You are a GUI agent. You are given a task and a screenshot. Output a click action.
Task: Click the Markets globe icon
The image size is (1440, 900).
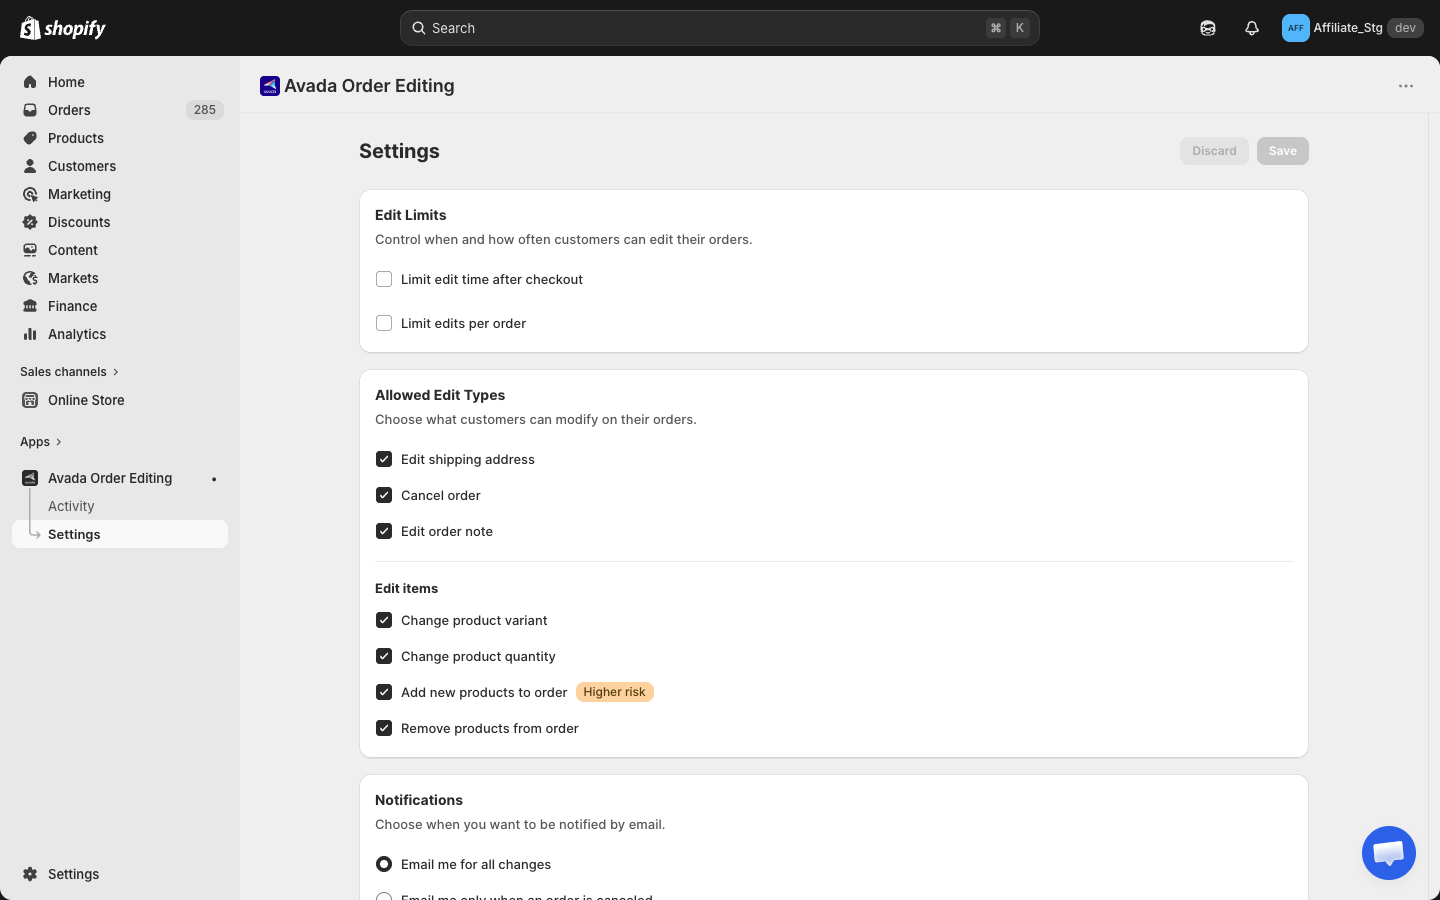click(x=30, y=278)
